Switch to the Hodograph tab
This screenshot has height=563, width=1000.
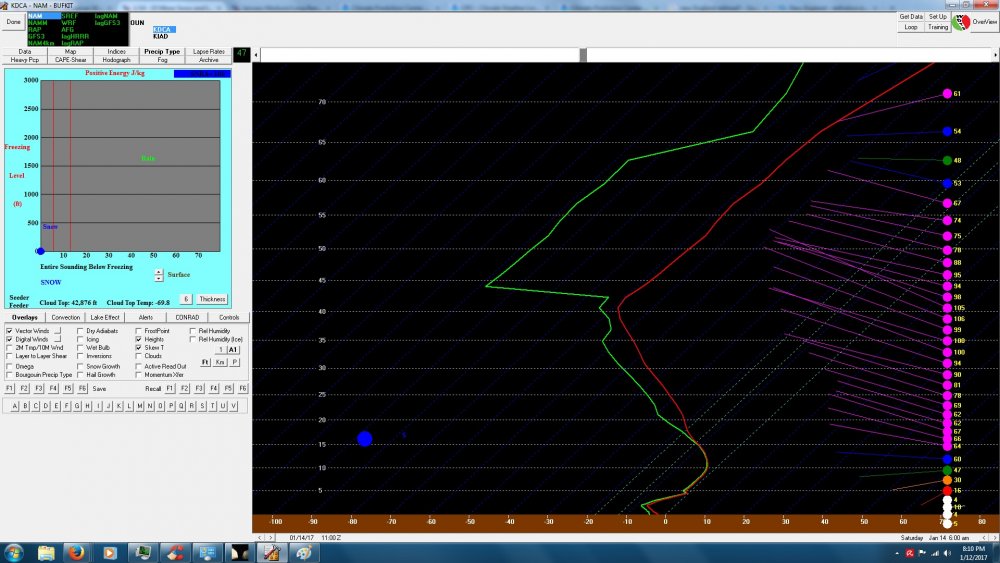click(117, 60)
